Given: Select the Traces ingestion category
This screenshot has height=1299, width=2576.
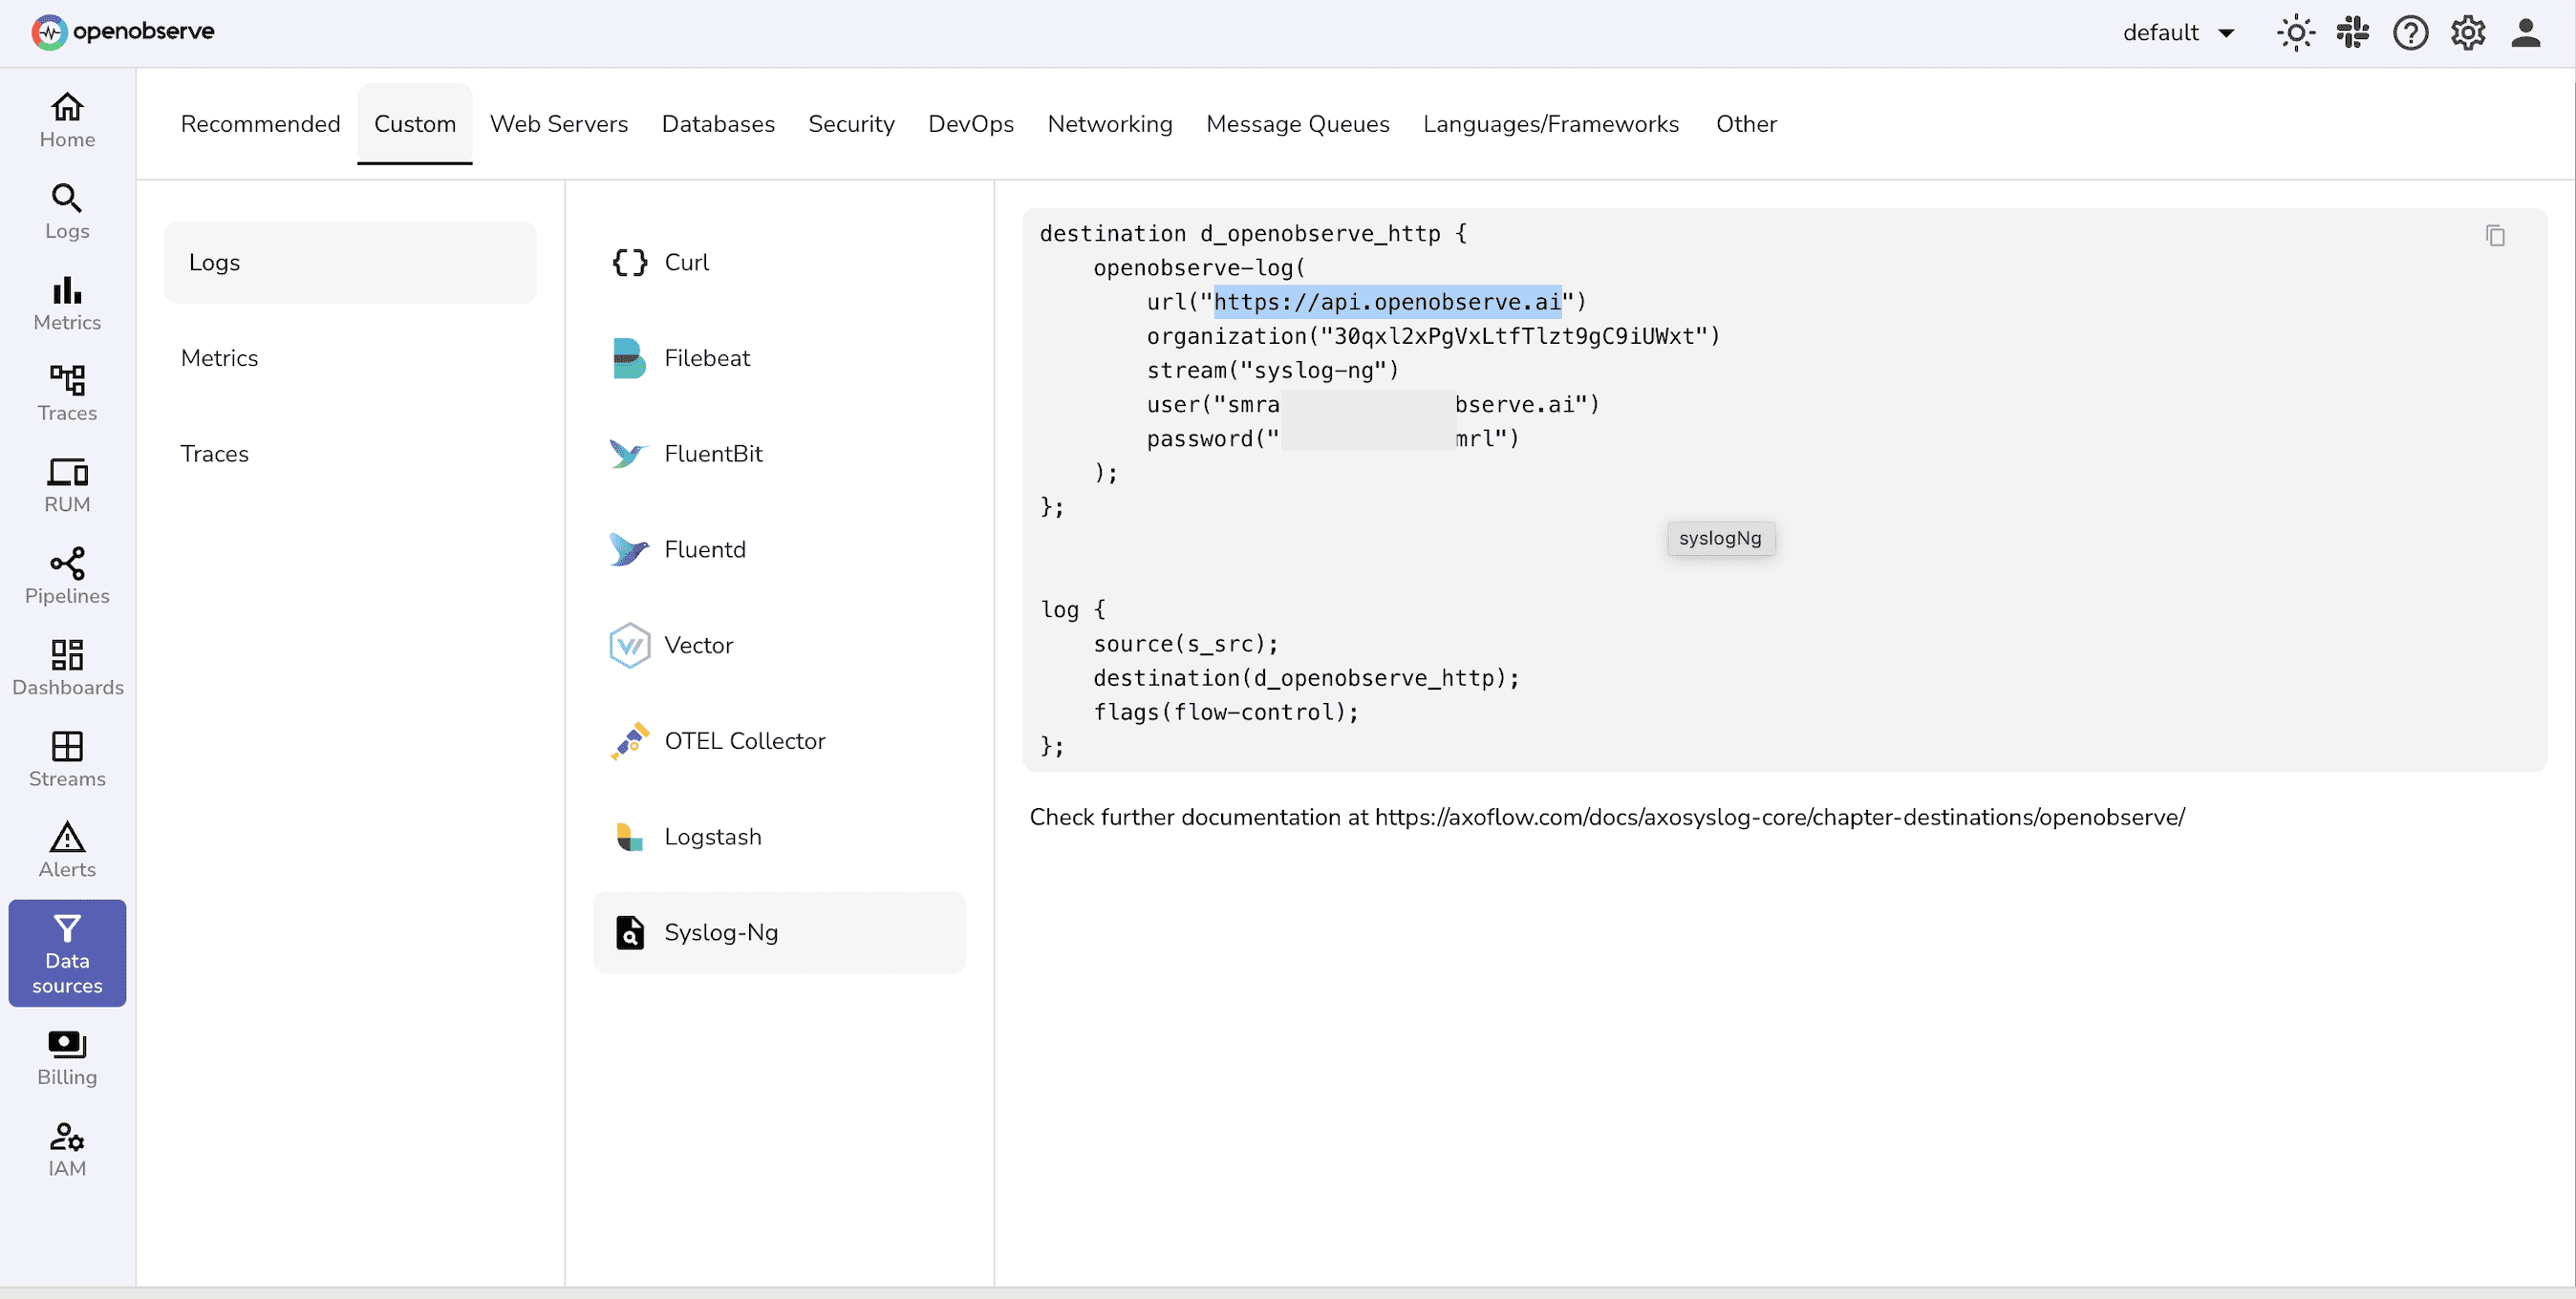Looking at the screenshot, I should point(350,454).
